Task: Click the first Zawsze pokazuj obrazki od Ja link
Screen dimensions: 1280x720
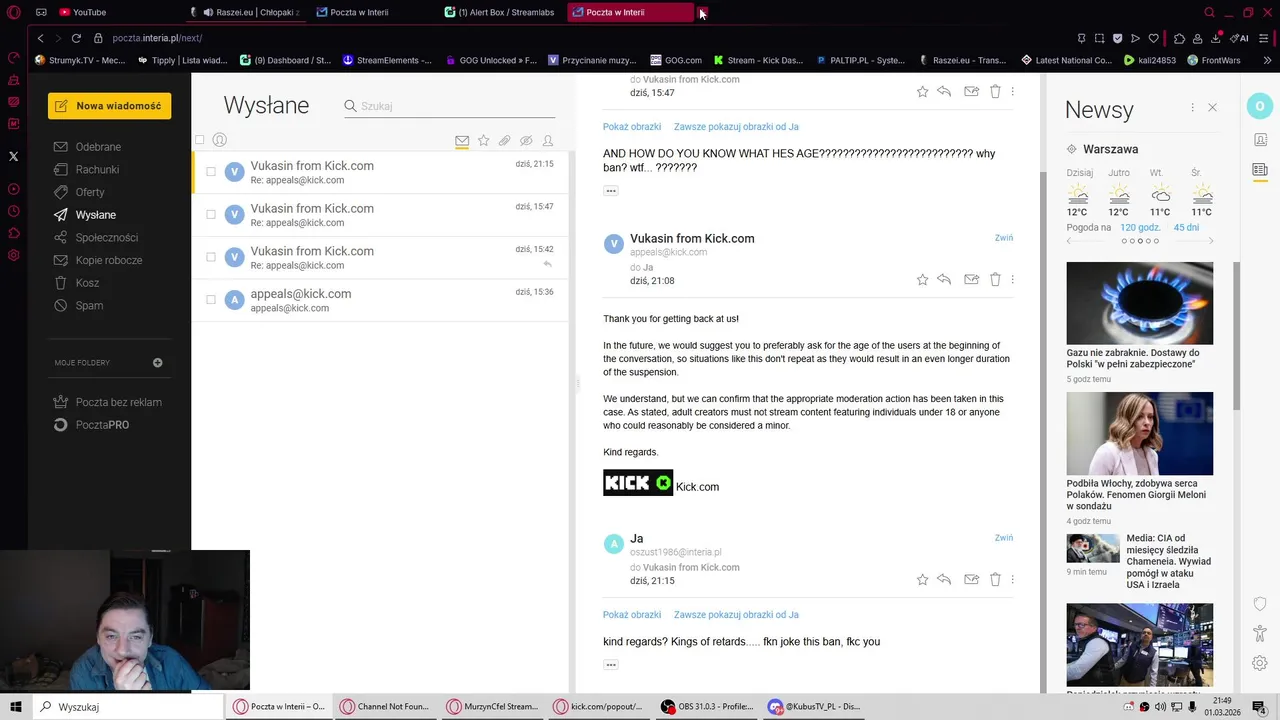Action: pos(736,127)
